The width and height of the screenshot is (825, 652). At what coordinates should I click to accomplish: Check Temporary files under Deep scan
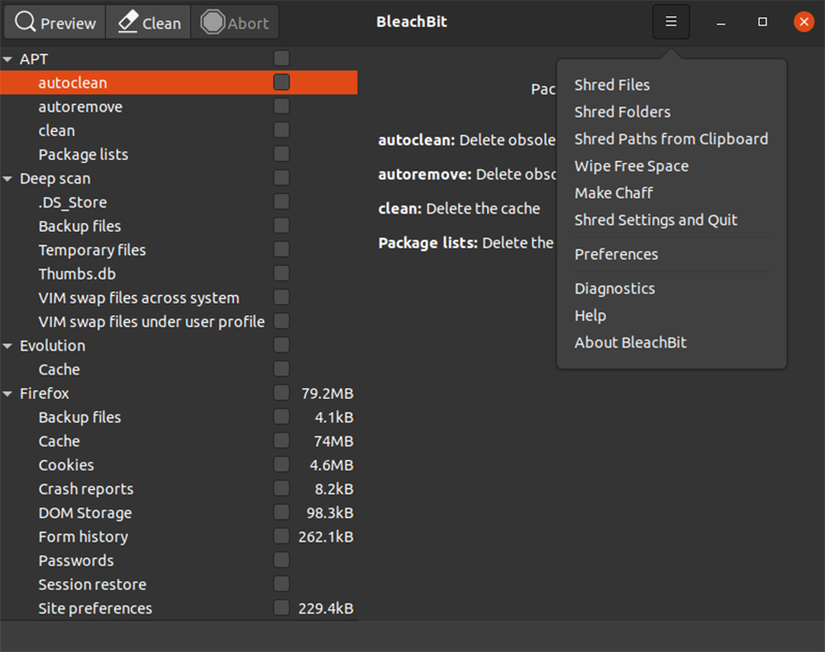pos(281,250)
